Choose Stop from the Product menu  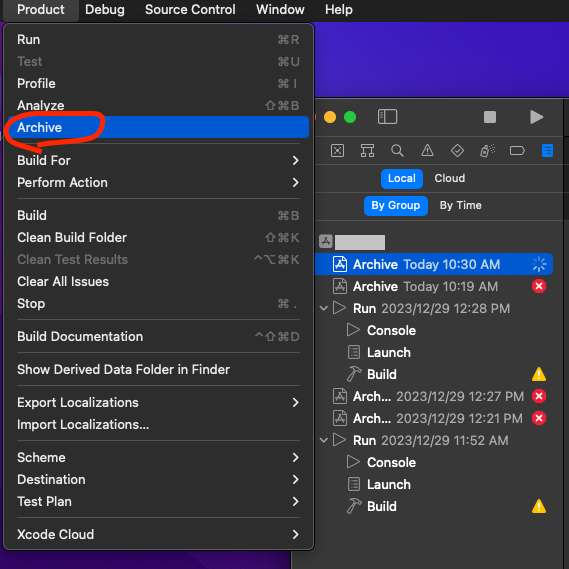pos(158,304)
